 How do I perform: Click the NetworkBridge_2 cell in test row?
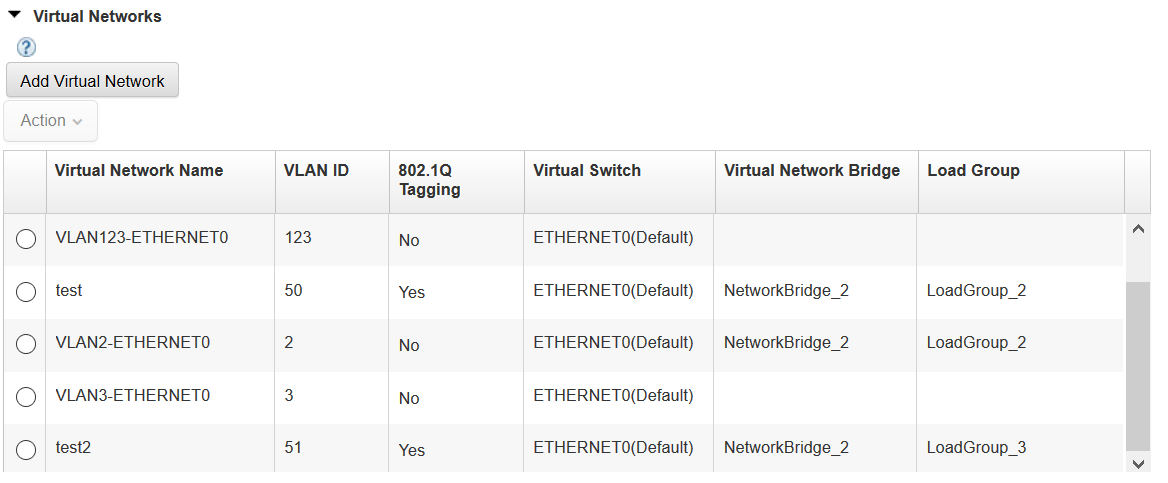click(787, 290)
